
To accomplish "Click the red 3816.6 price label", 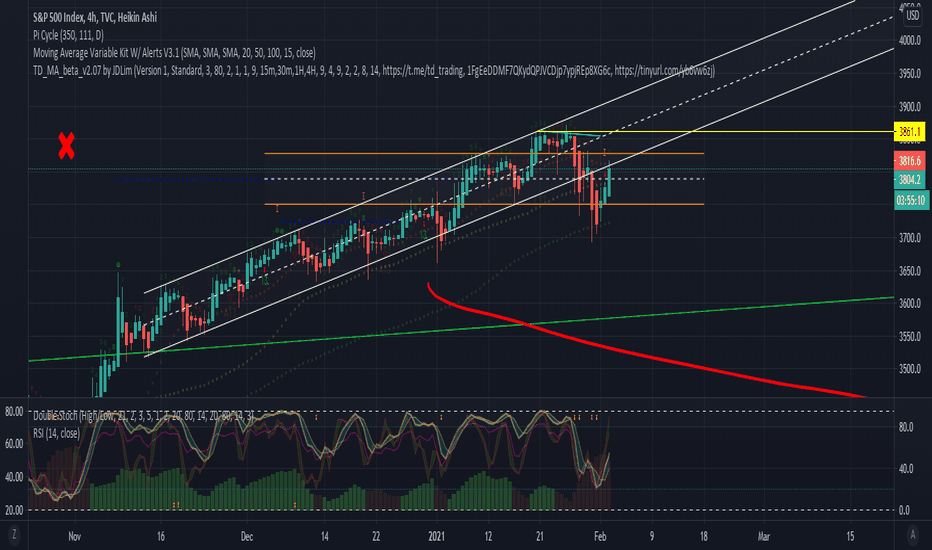I will (x=909, y=161).
